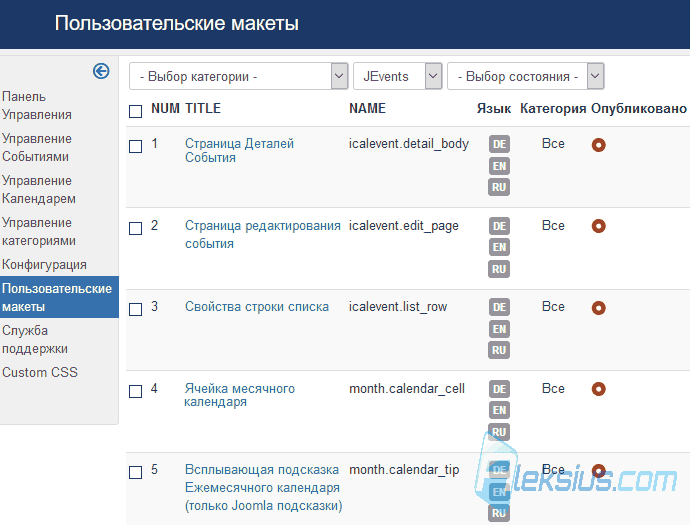
Task: Click the icalevent.edit_page name cell
Action: click(404, 226)
